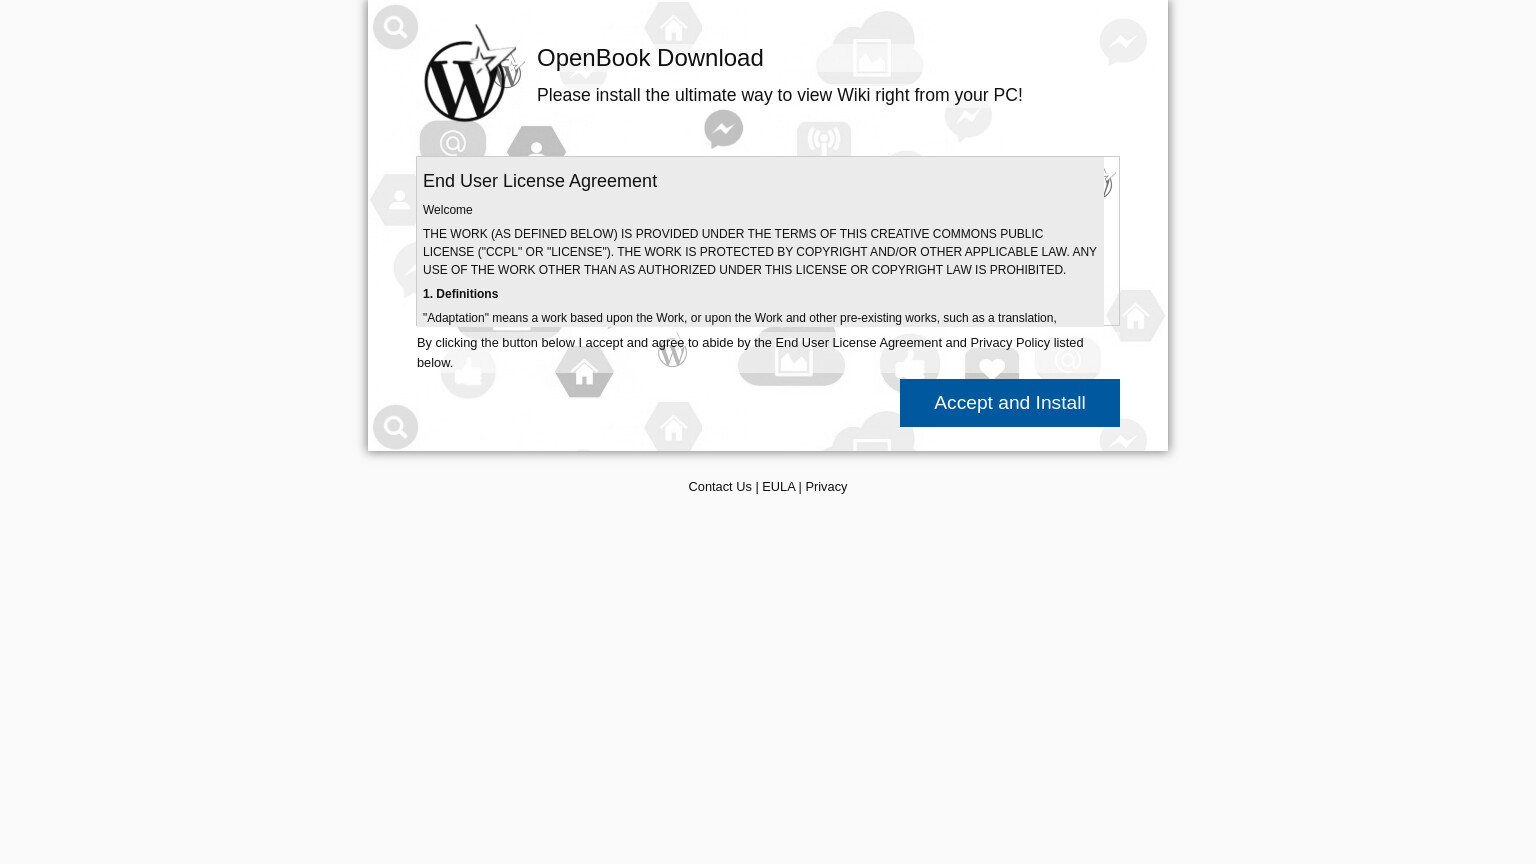The image size is (1536, 864).
Task: Click the End User License Agreement heading
Action: (x=540, y=181)
